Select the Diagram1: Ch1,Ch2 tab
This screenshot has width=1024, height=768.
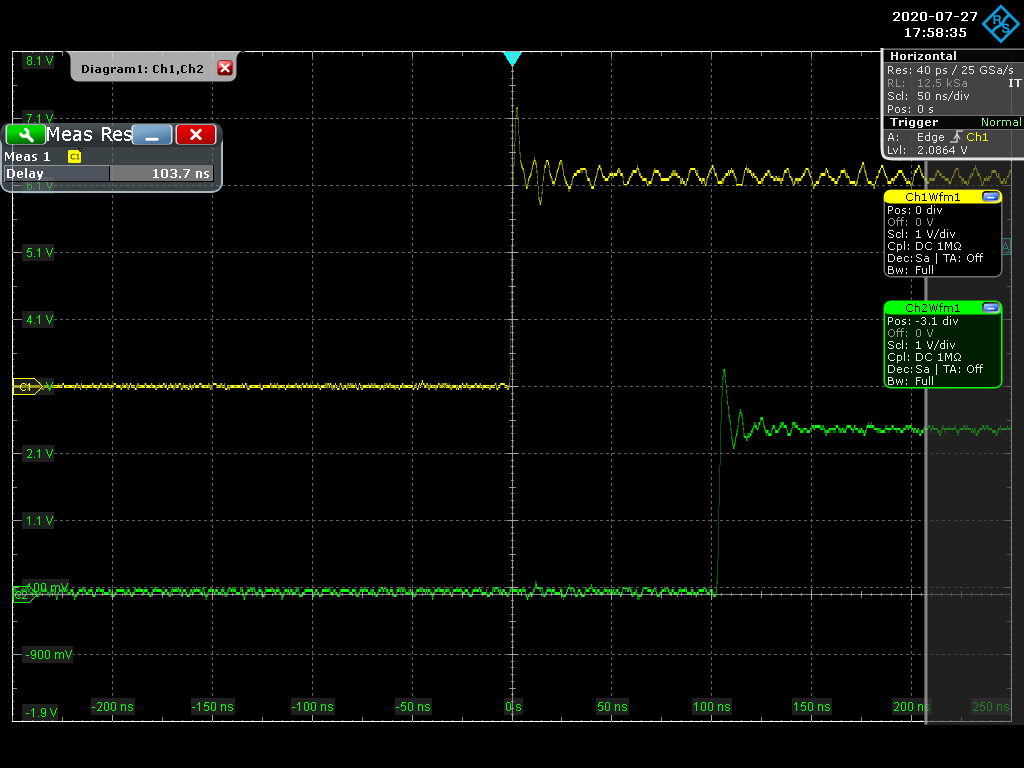[142, 68]
